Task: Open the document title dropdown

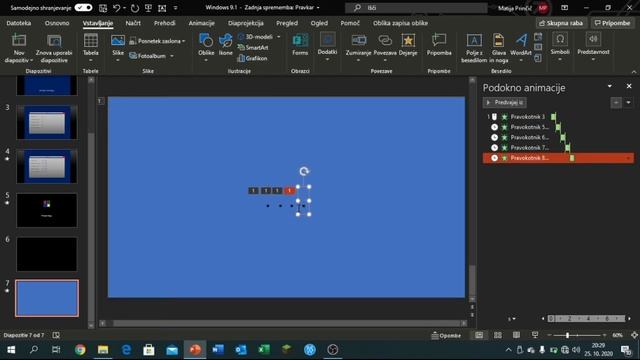Action: coord(318,8)
